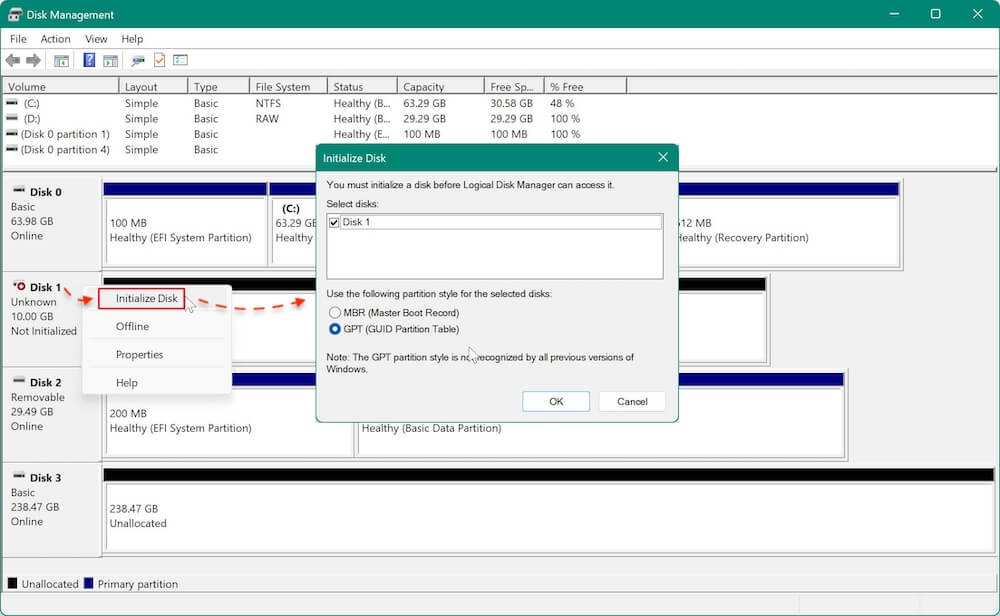Select MBR (Master Boot Record) partition style
The width and height of the screenshot is (1000, 616).
point(337,312)
